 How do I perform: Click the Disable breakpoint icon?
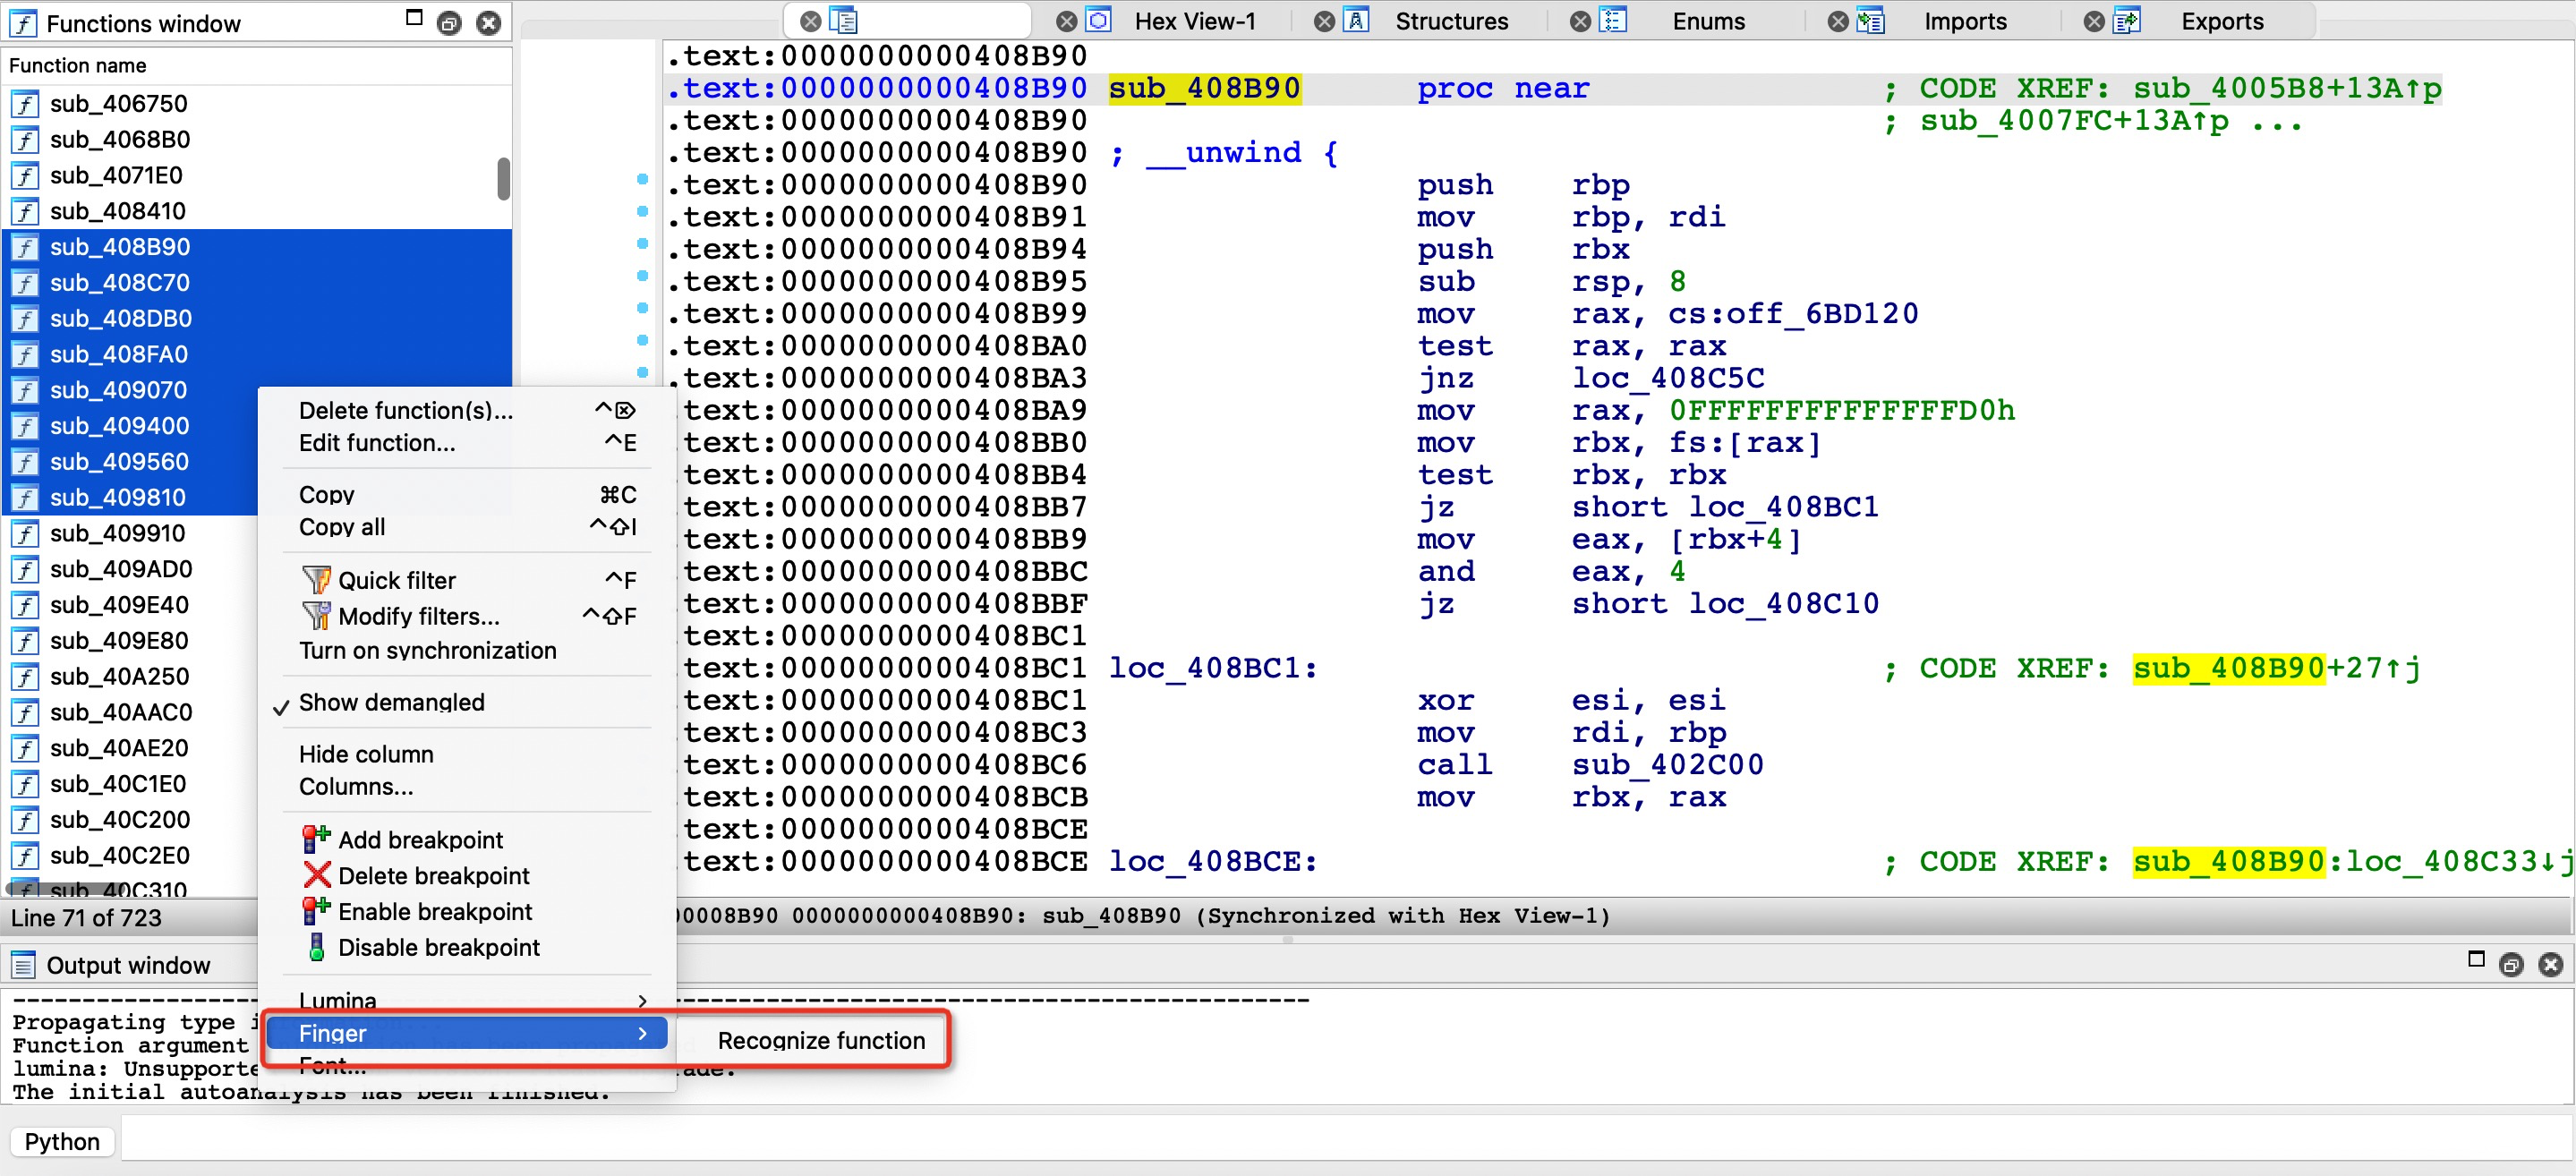click(316, 946)
